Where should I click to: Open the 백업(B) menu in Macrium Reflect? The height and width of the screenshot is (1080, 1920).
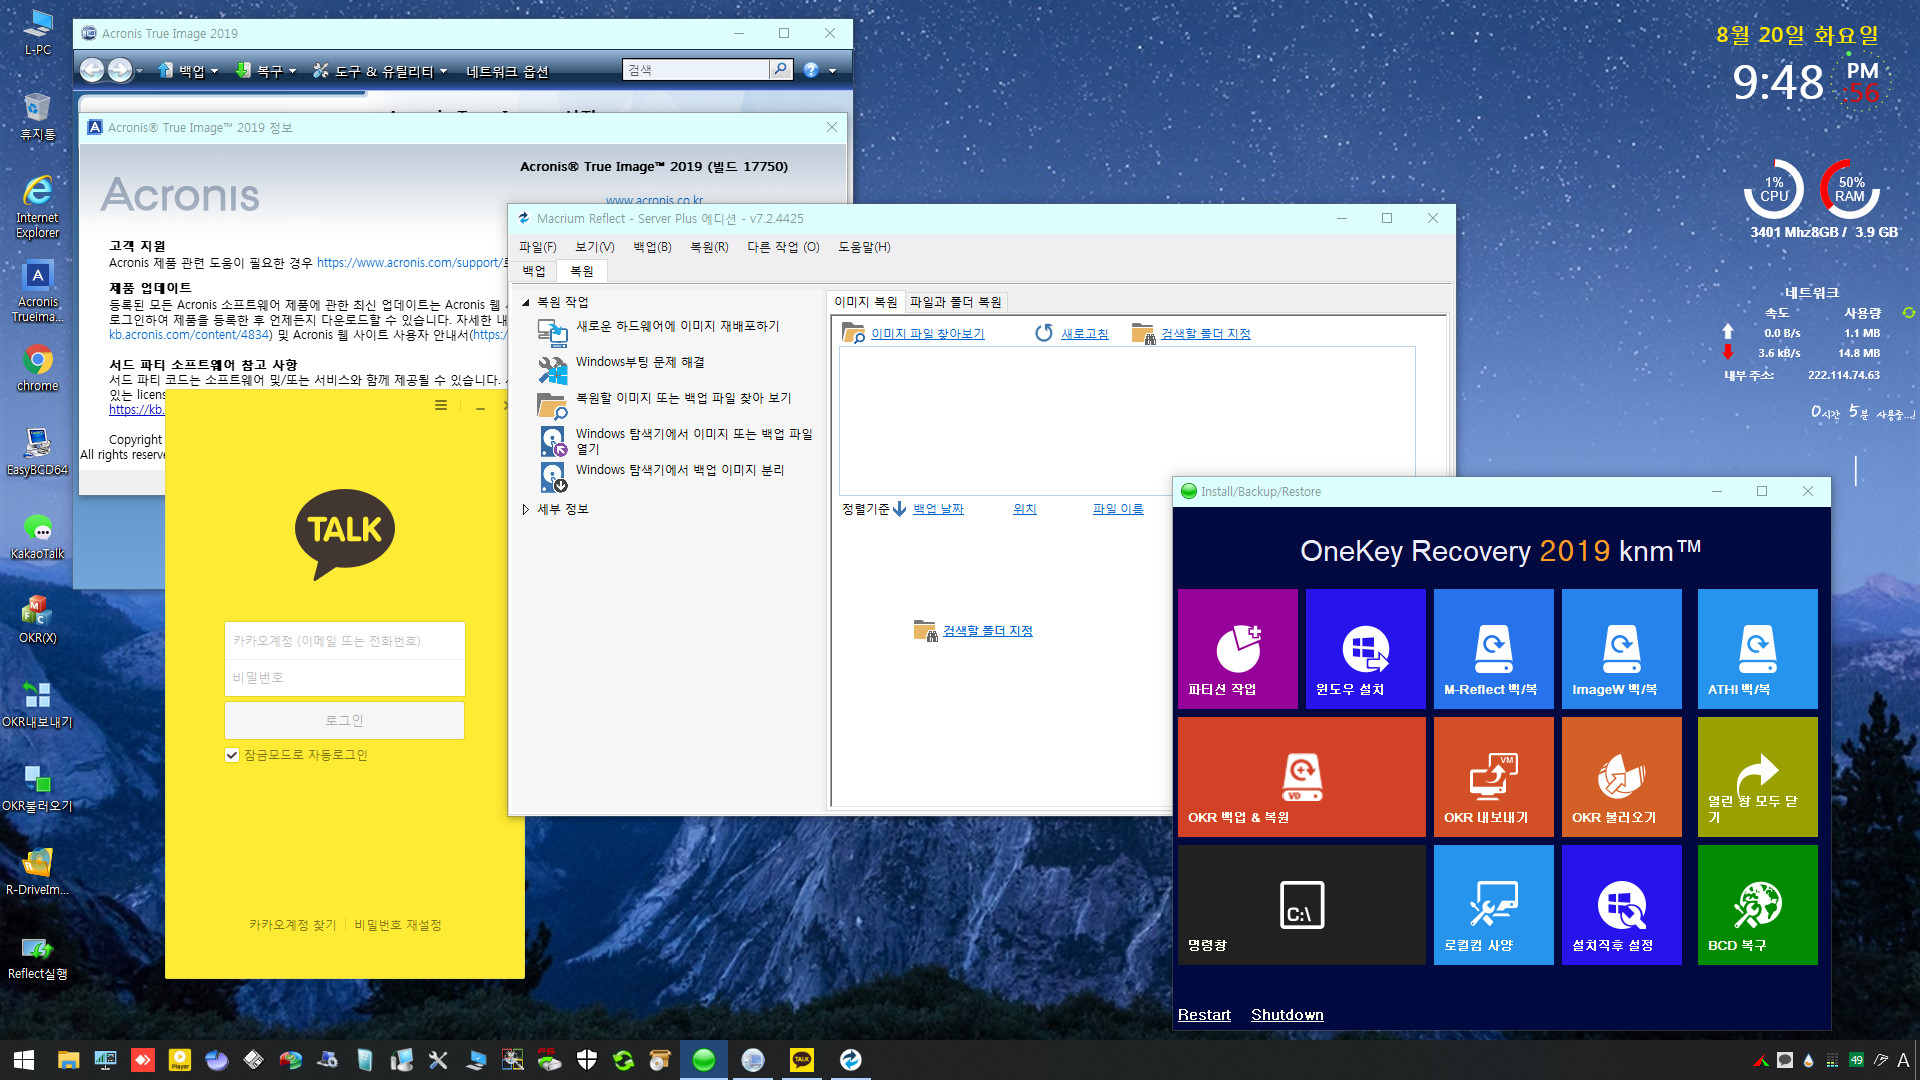(652, 247)
